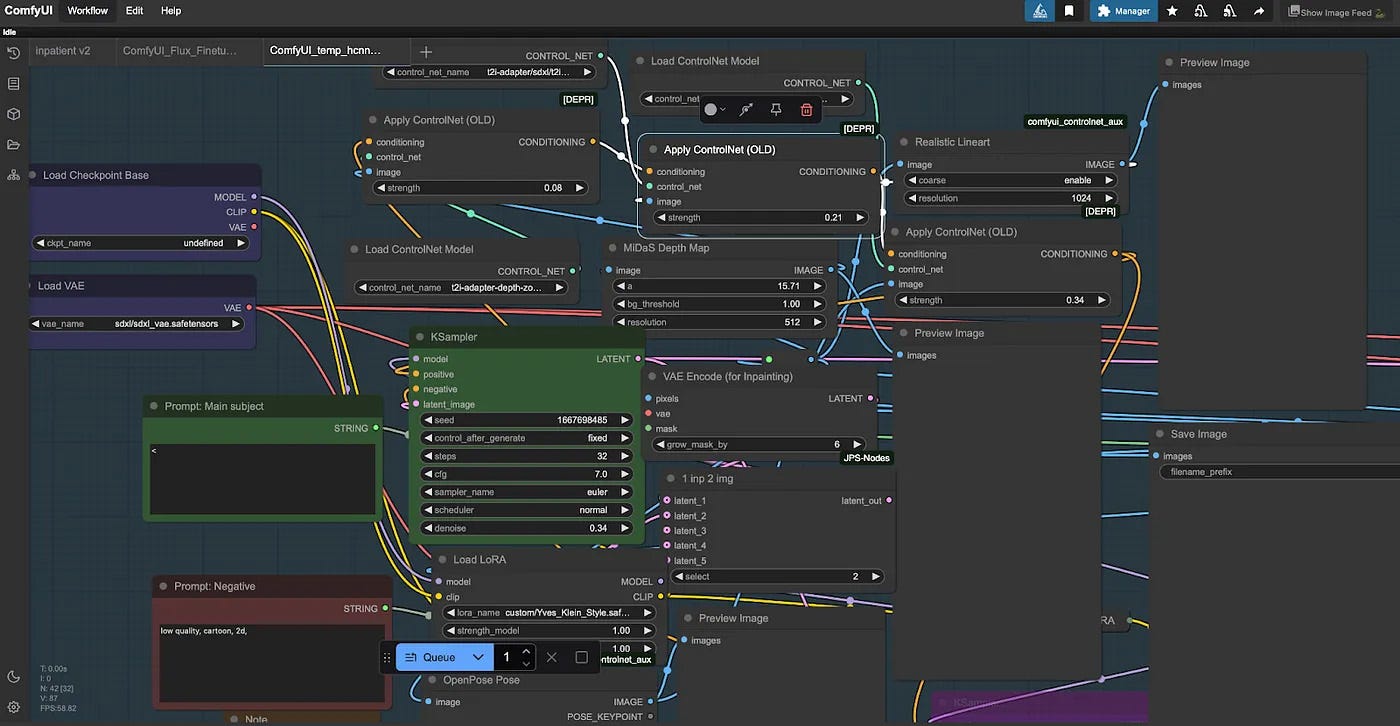Decrease cfg value with left arrow in KSampler
The image size is (1400, 726).
tap(428, 474)
